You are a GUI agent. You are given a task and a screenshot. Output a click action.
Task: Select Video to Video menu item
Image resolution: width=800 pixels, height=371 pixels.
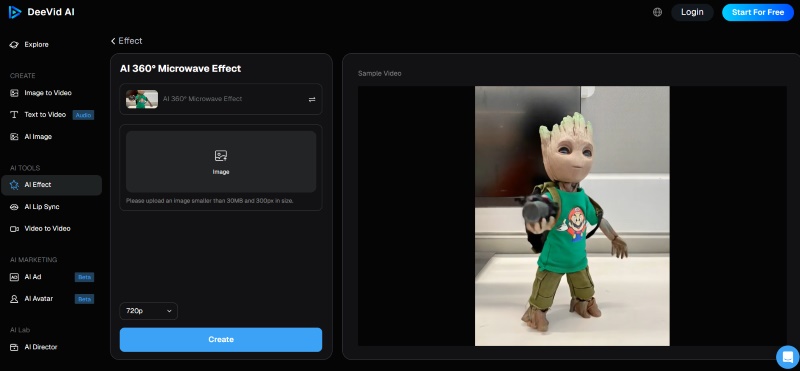point(51,229)
